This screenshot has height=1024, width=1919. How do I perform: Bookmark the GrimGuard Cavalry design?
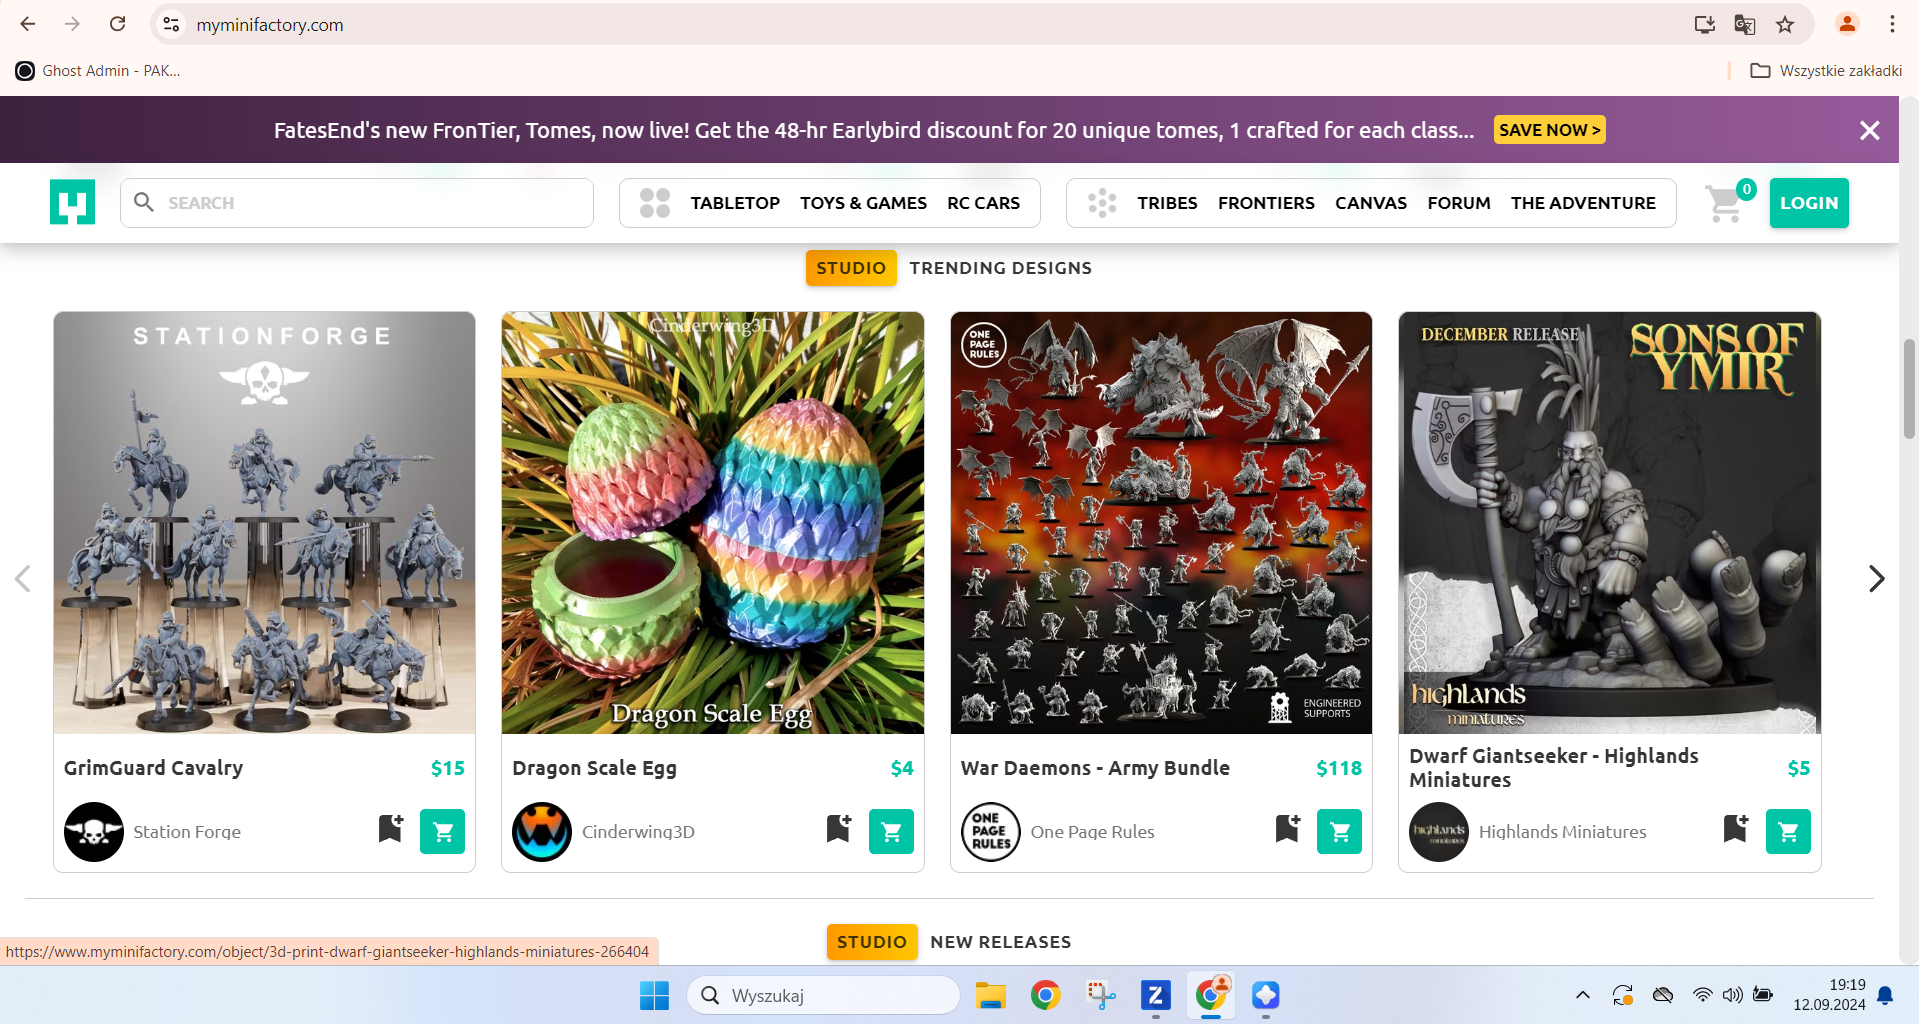point(391,828)
